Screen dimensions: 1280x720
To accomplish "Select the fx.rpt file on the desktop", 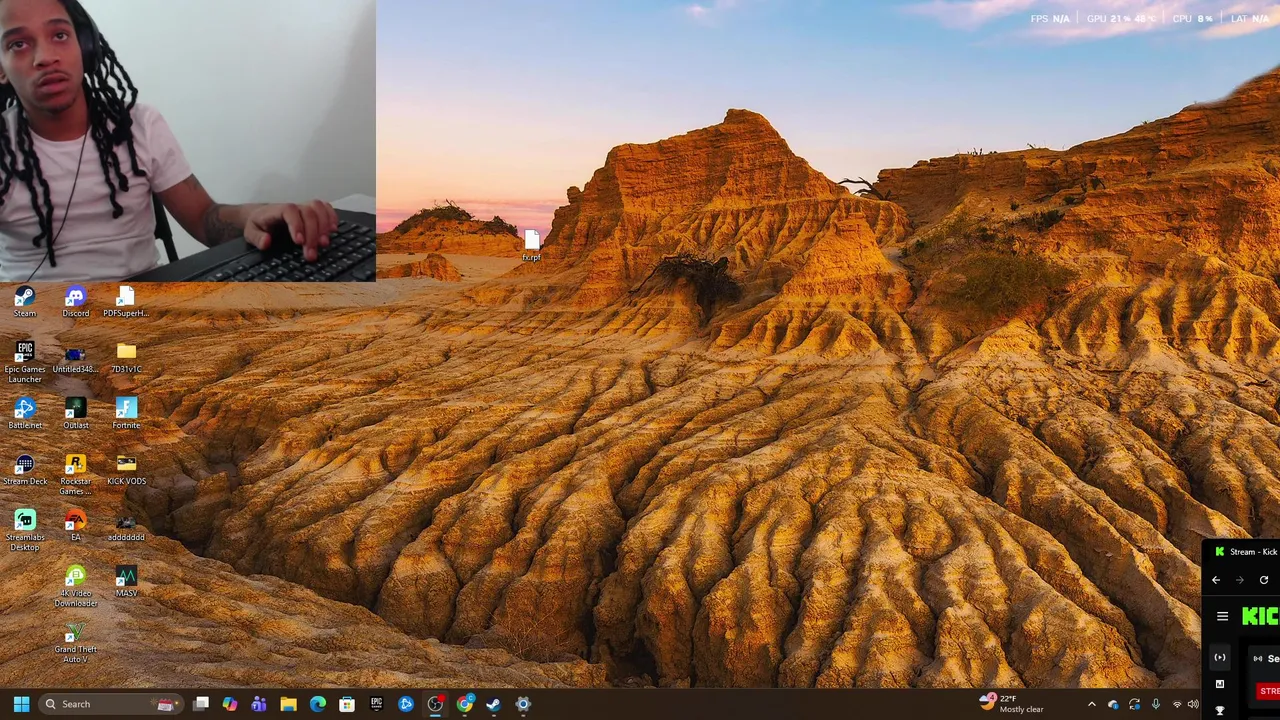I will 531,246.
